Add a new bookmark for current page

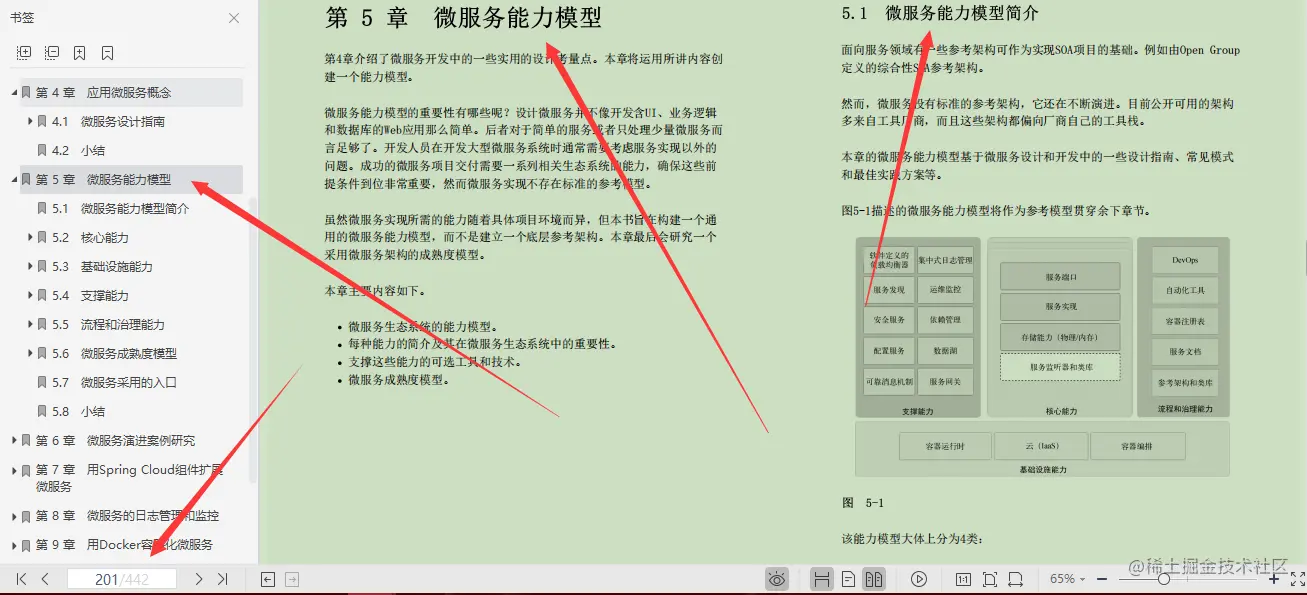pos(78,52)
